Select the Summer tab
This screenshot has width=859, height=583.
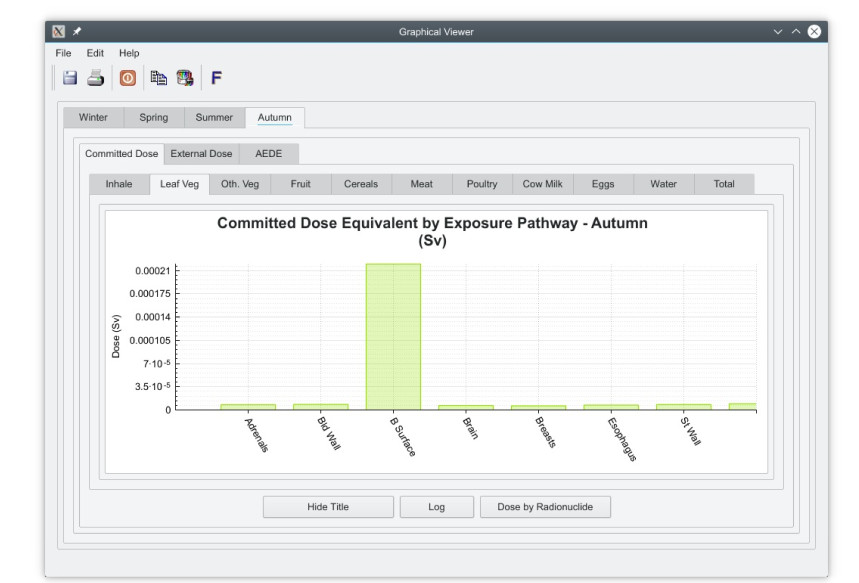pyautogui.click(x=214, y=117)
